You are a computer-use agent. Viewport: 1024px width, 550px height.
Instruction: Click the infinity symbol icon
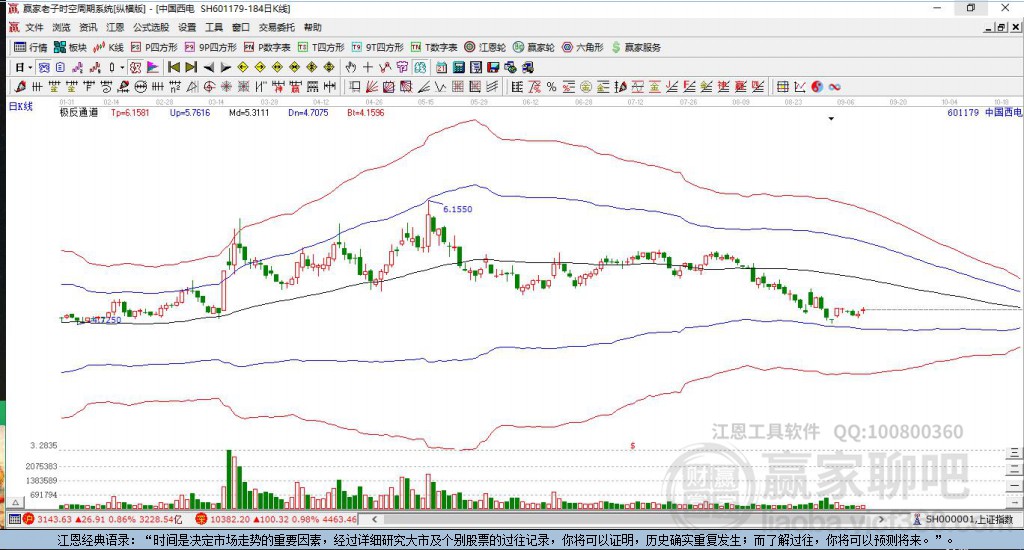pos(835,86)
